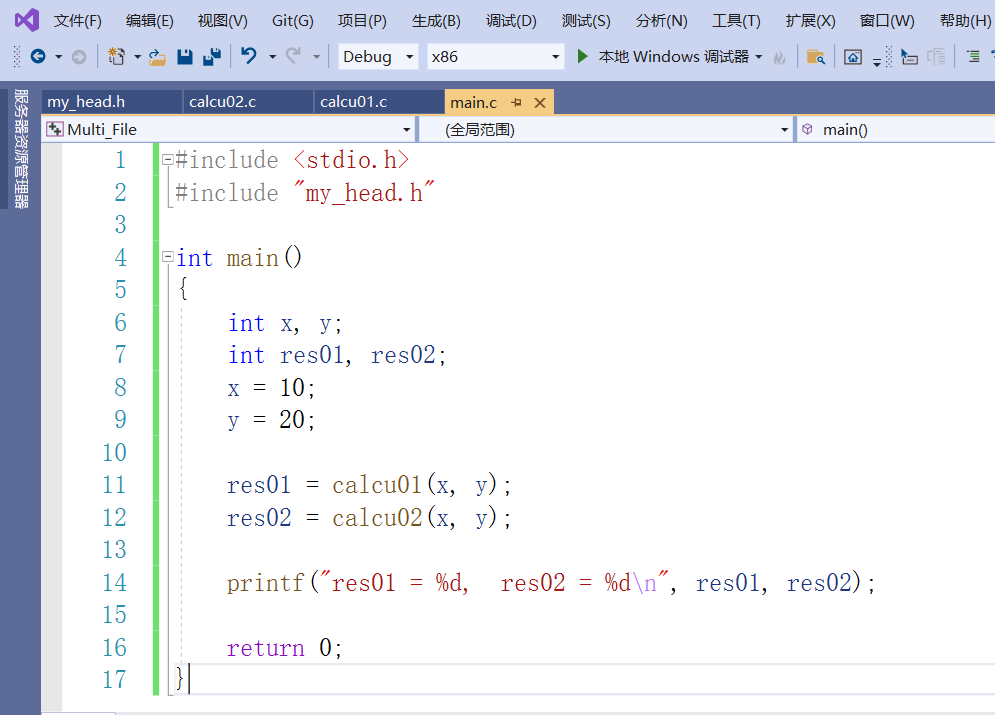995x715 pixels.
Task: Open the debugger target dropdown arrow
Action: point(759,57)
